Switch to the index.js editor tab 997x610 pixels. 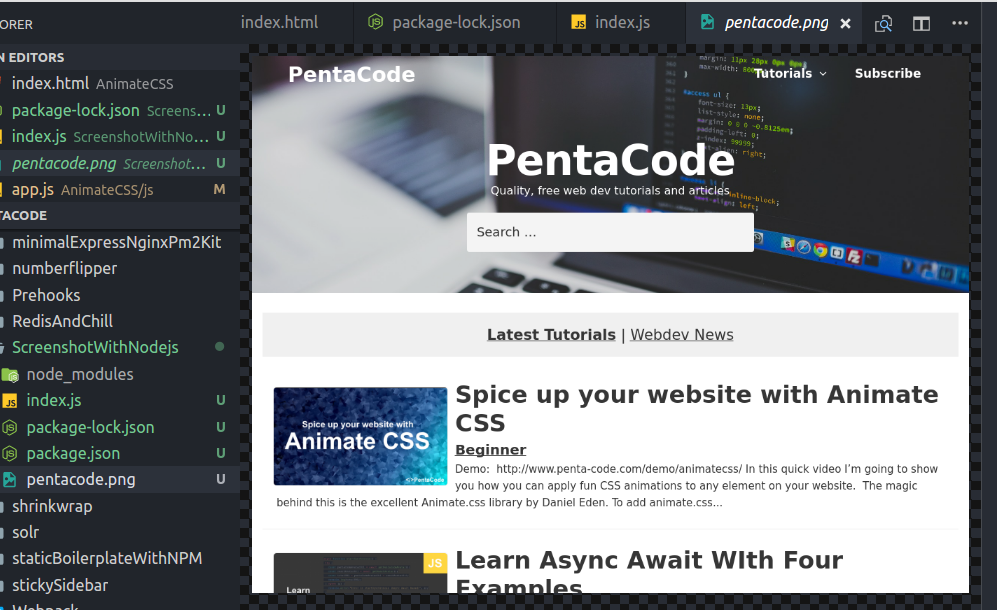tap(621, 22)
